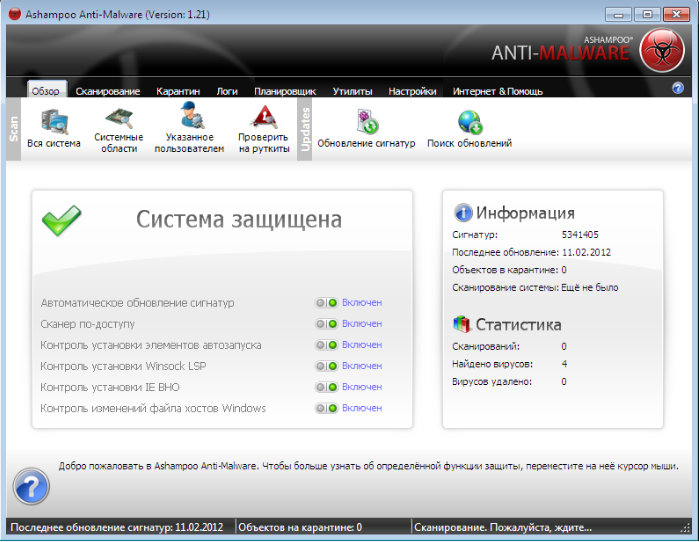699x542 pixels.
Task: Click Сканирований statistic row
Action: pyautogui.click(x=509, y=346)
